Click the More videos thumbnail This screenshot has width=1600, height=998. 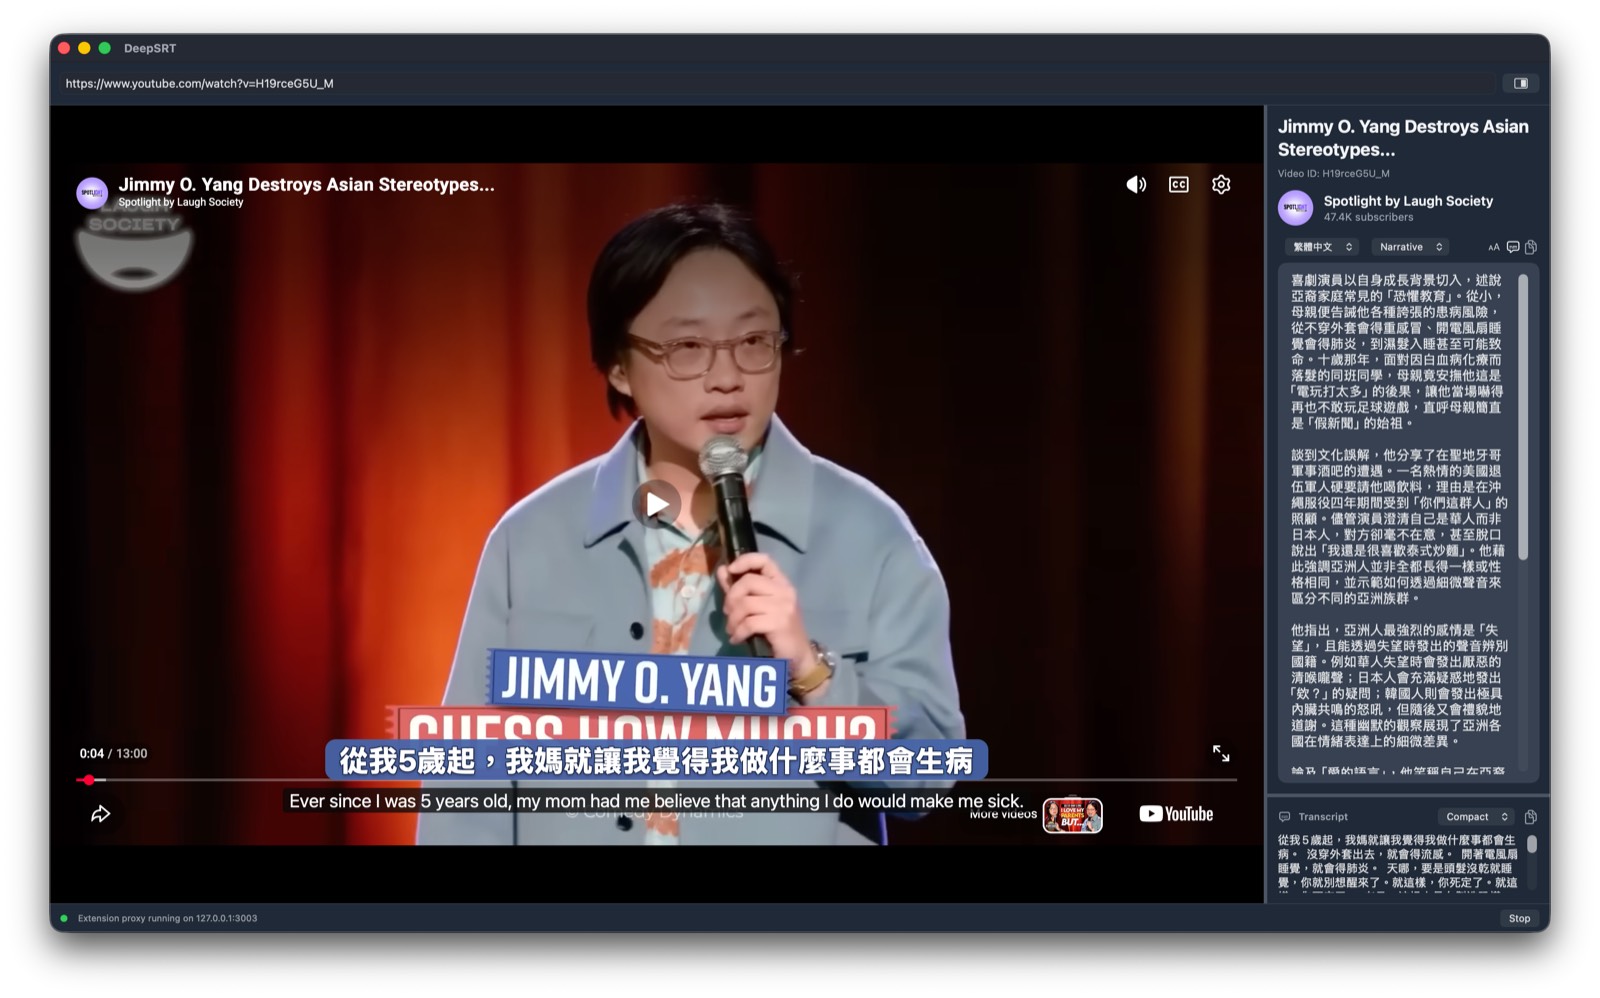click(x=1072, y=815)
